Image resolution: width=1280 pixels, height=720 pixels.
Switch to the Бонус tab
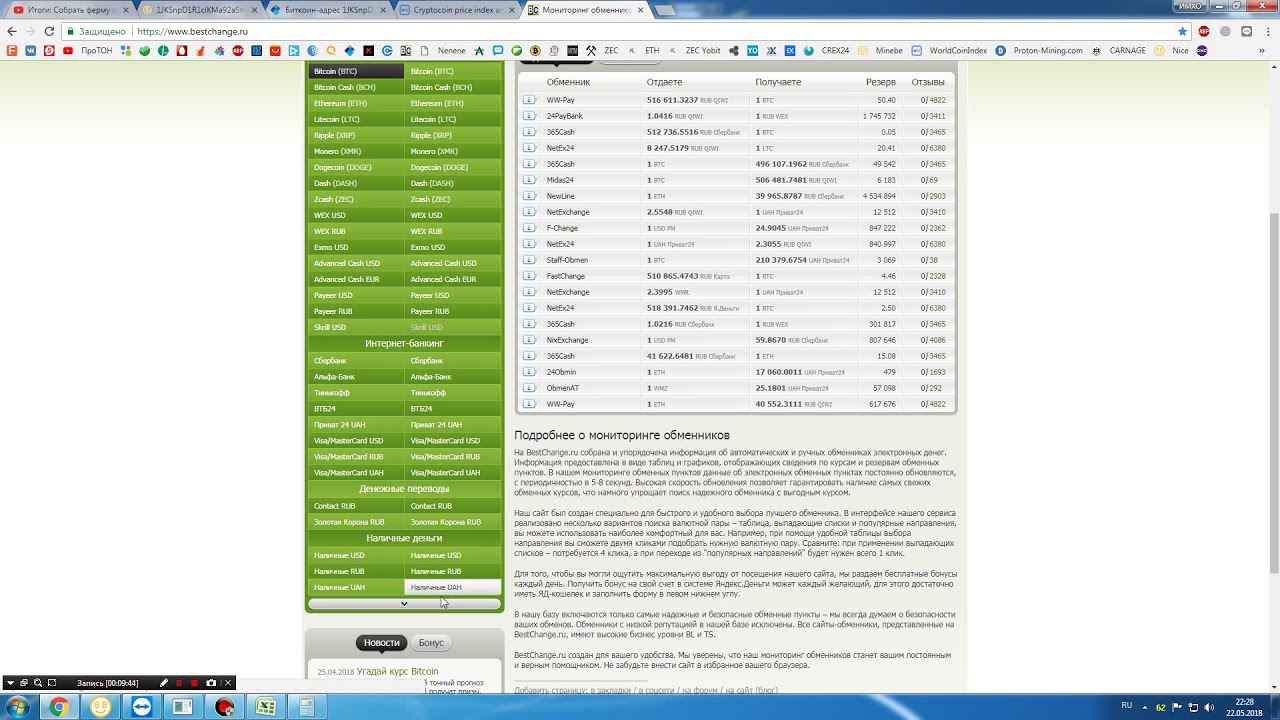pos(431,643)
